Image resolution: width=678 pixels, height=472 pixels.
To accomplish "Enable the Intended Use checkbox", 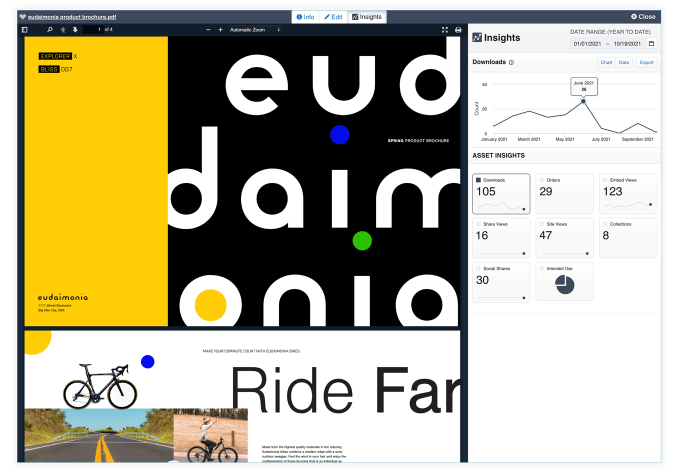I will point(541,268).
